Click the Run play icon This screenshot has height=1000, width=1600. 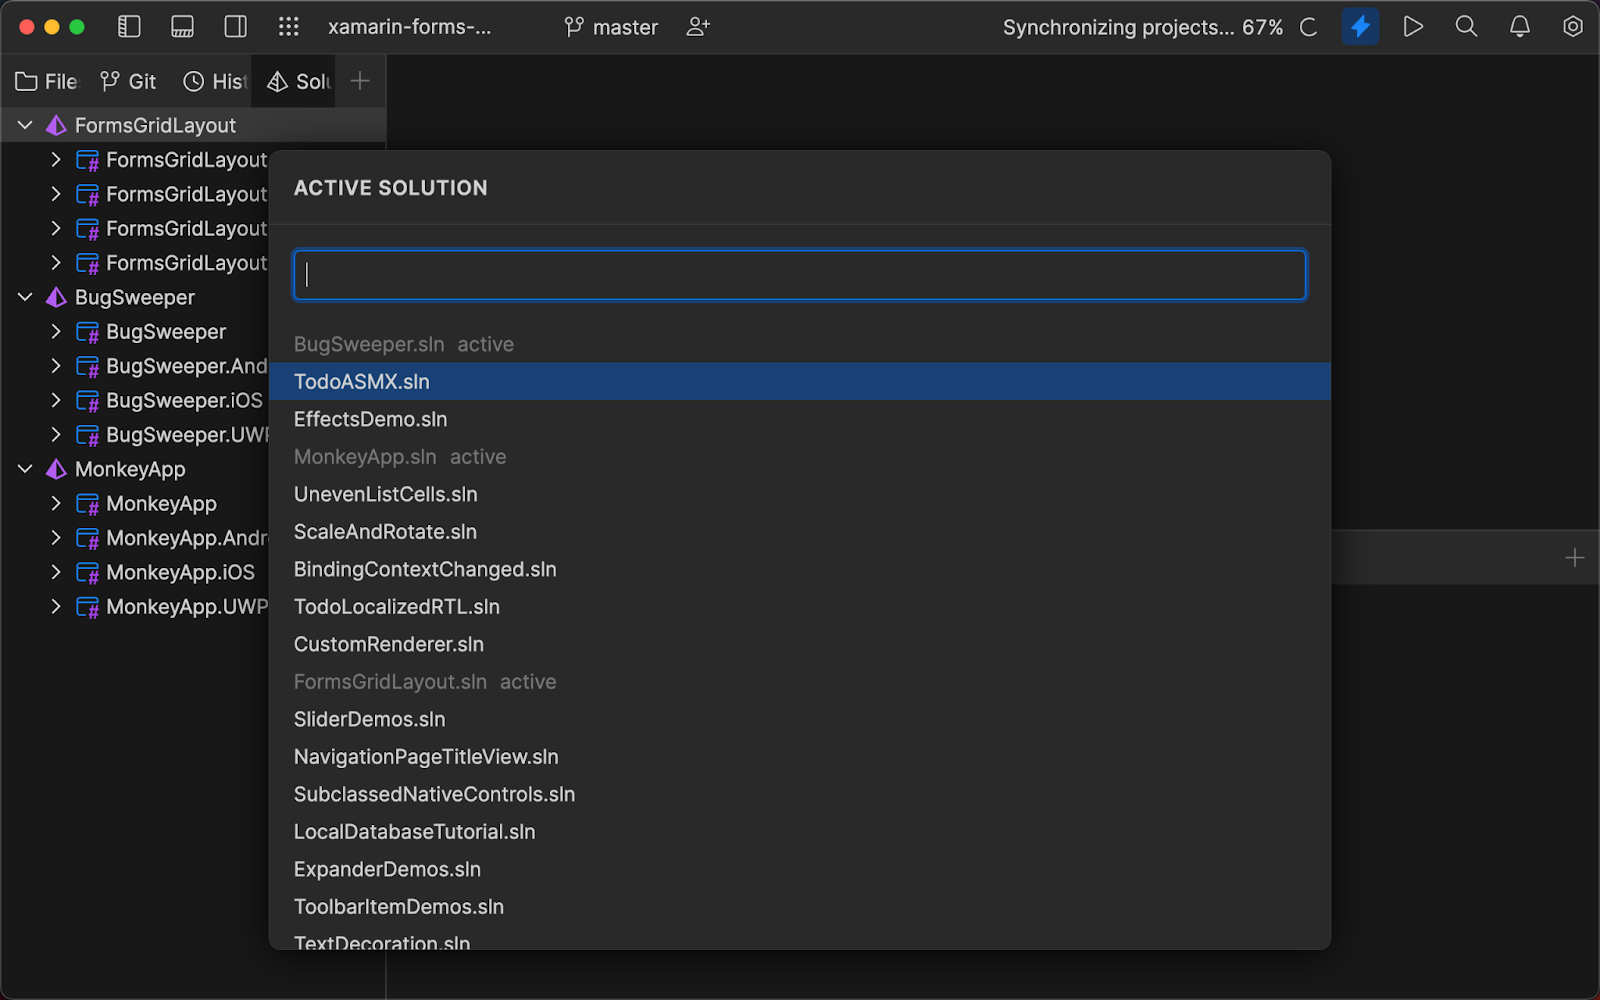tap(1413, 27)
